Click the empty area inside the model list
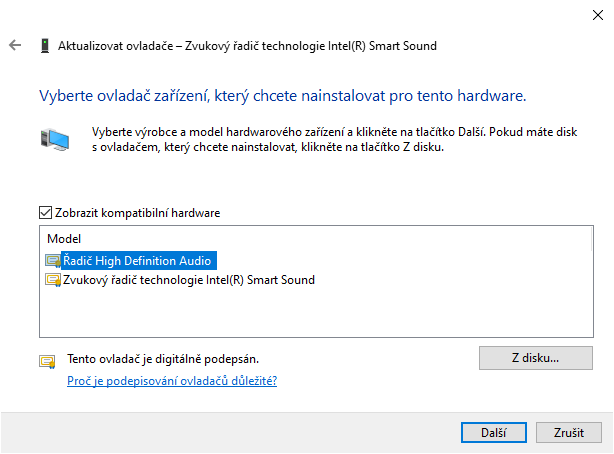Viewport: 614px width, 454px height. coord(316,312)
